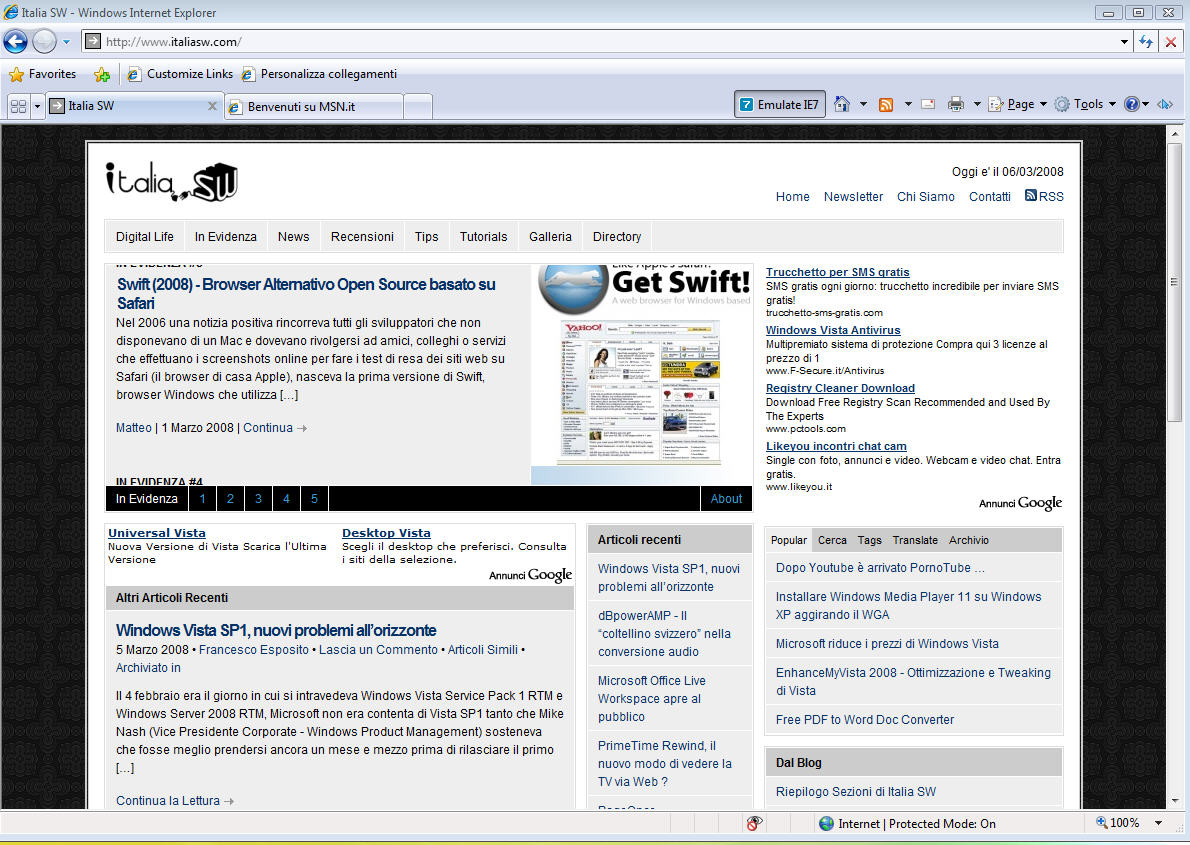Click the Add to Favorites star-plus icon
The image size is (1190, 845).
point(102,74)
